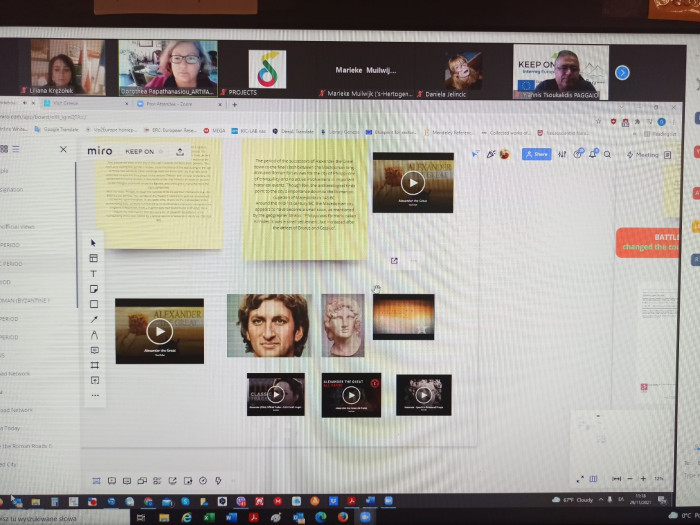This screenshot has width=700, height=525.
Task: Select Daniela Jelincic's video tile
Action: tap(463, 71)
